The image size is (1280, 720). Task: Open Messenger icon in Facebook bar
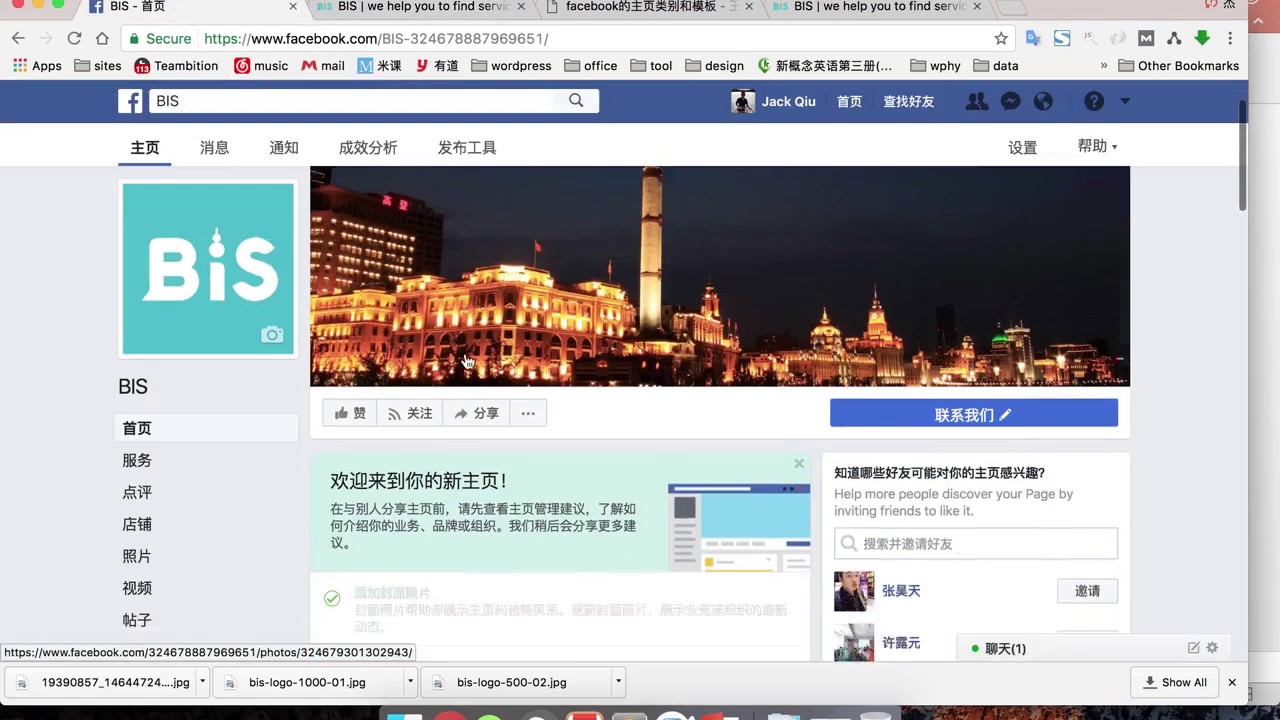pyautogui.click(x=1011, y=101)
